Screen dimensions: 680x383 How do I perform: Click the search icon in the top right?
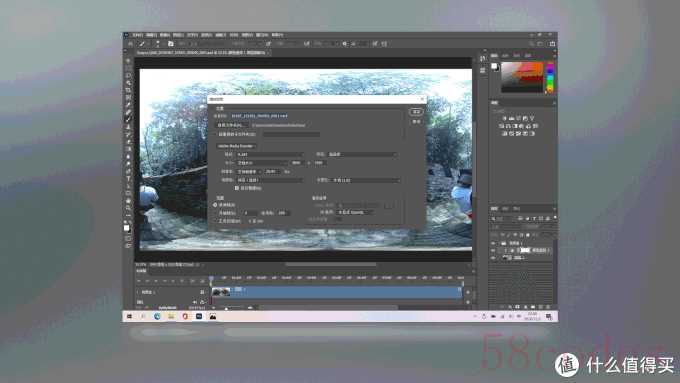(531, 44)
